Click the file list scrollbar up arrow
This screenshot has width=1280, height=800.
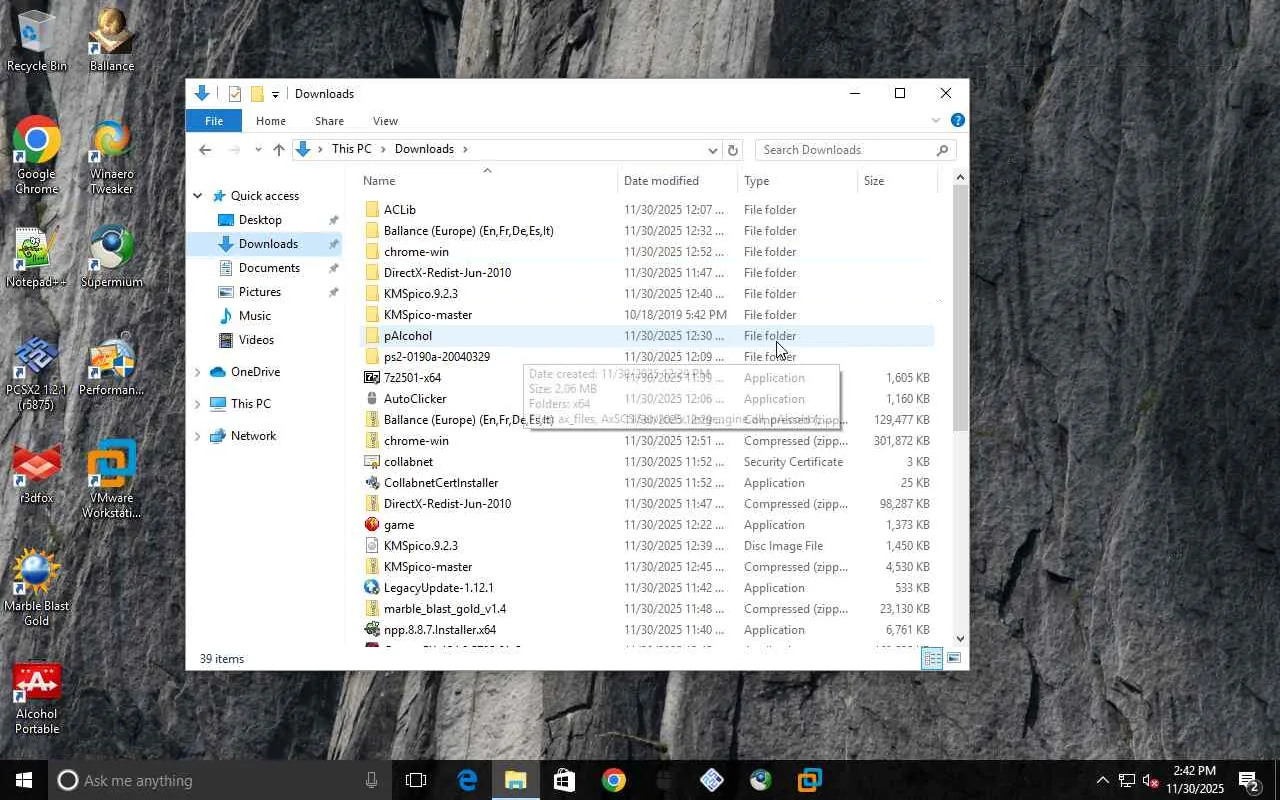click(960, 178)
